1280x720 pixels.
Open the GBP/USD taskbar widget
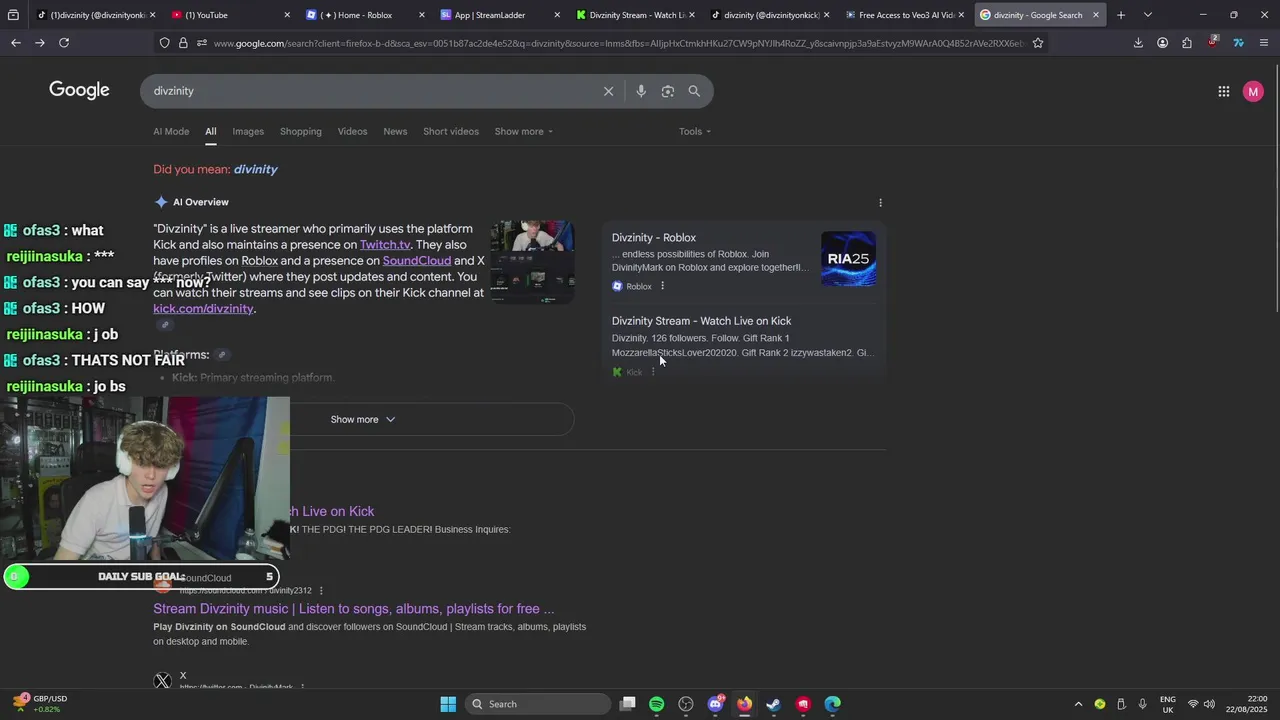coord(40,704)
